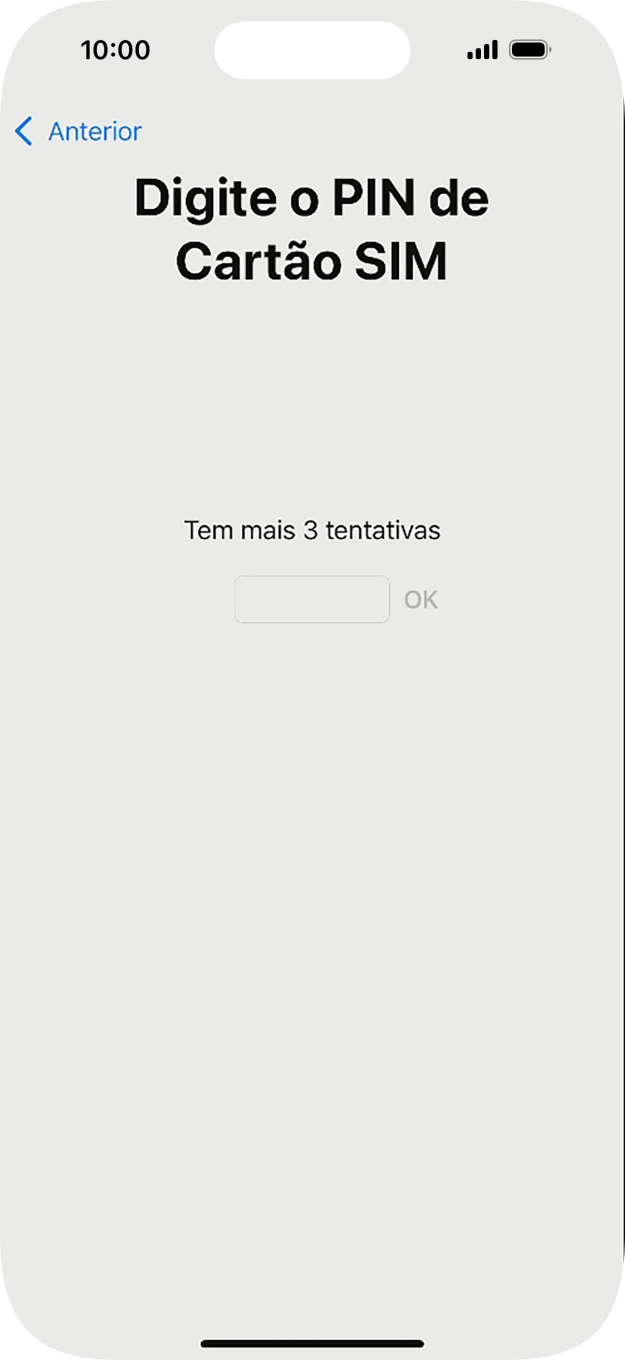
Task: Tap Cartão SIM title text
Action: [312, 261]
